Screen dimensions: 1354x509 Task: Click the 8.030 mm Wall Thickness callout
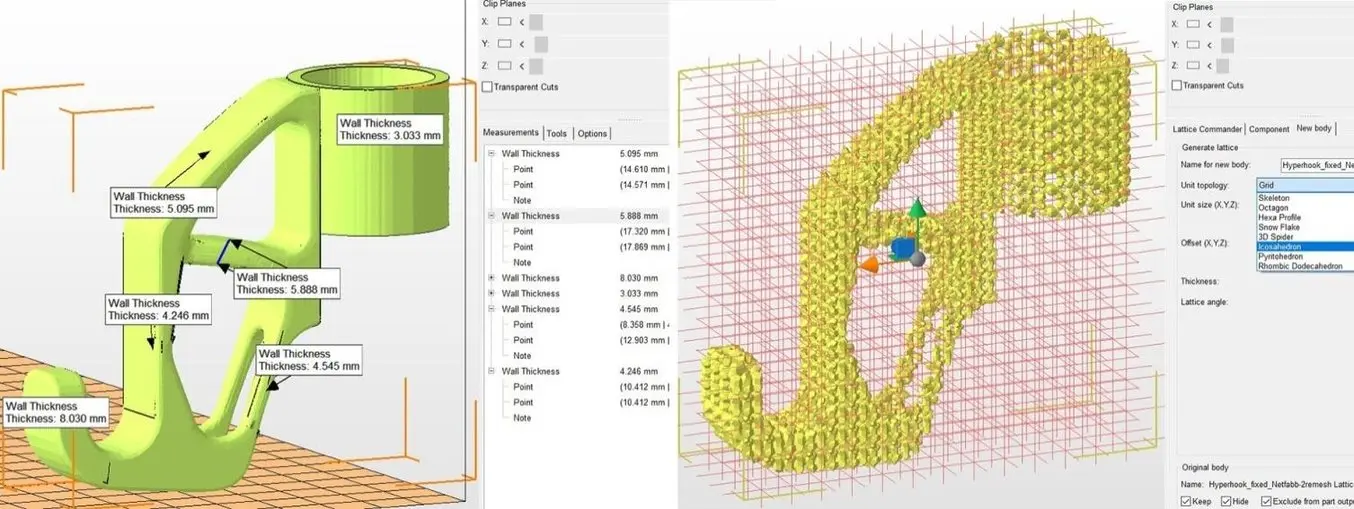(x=55, y=412)
